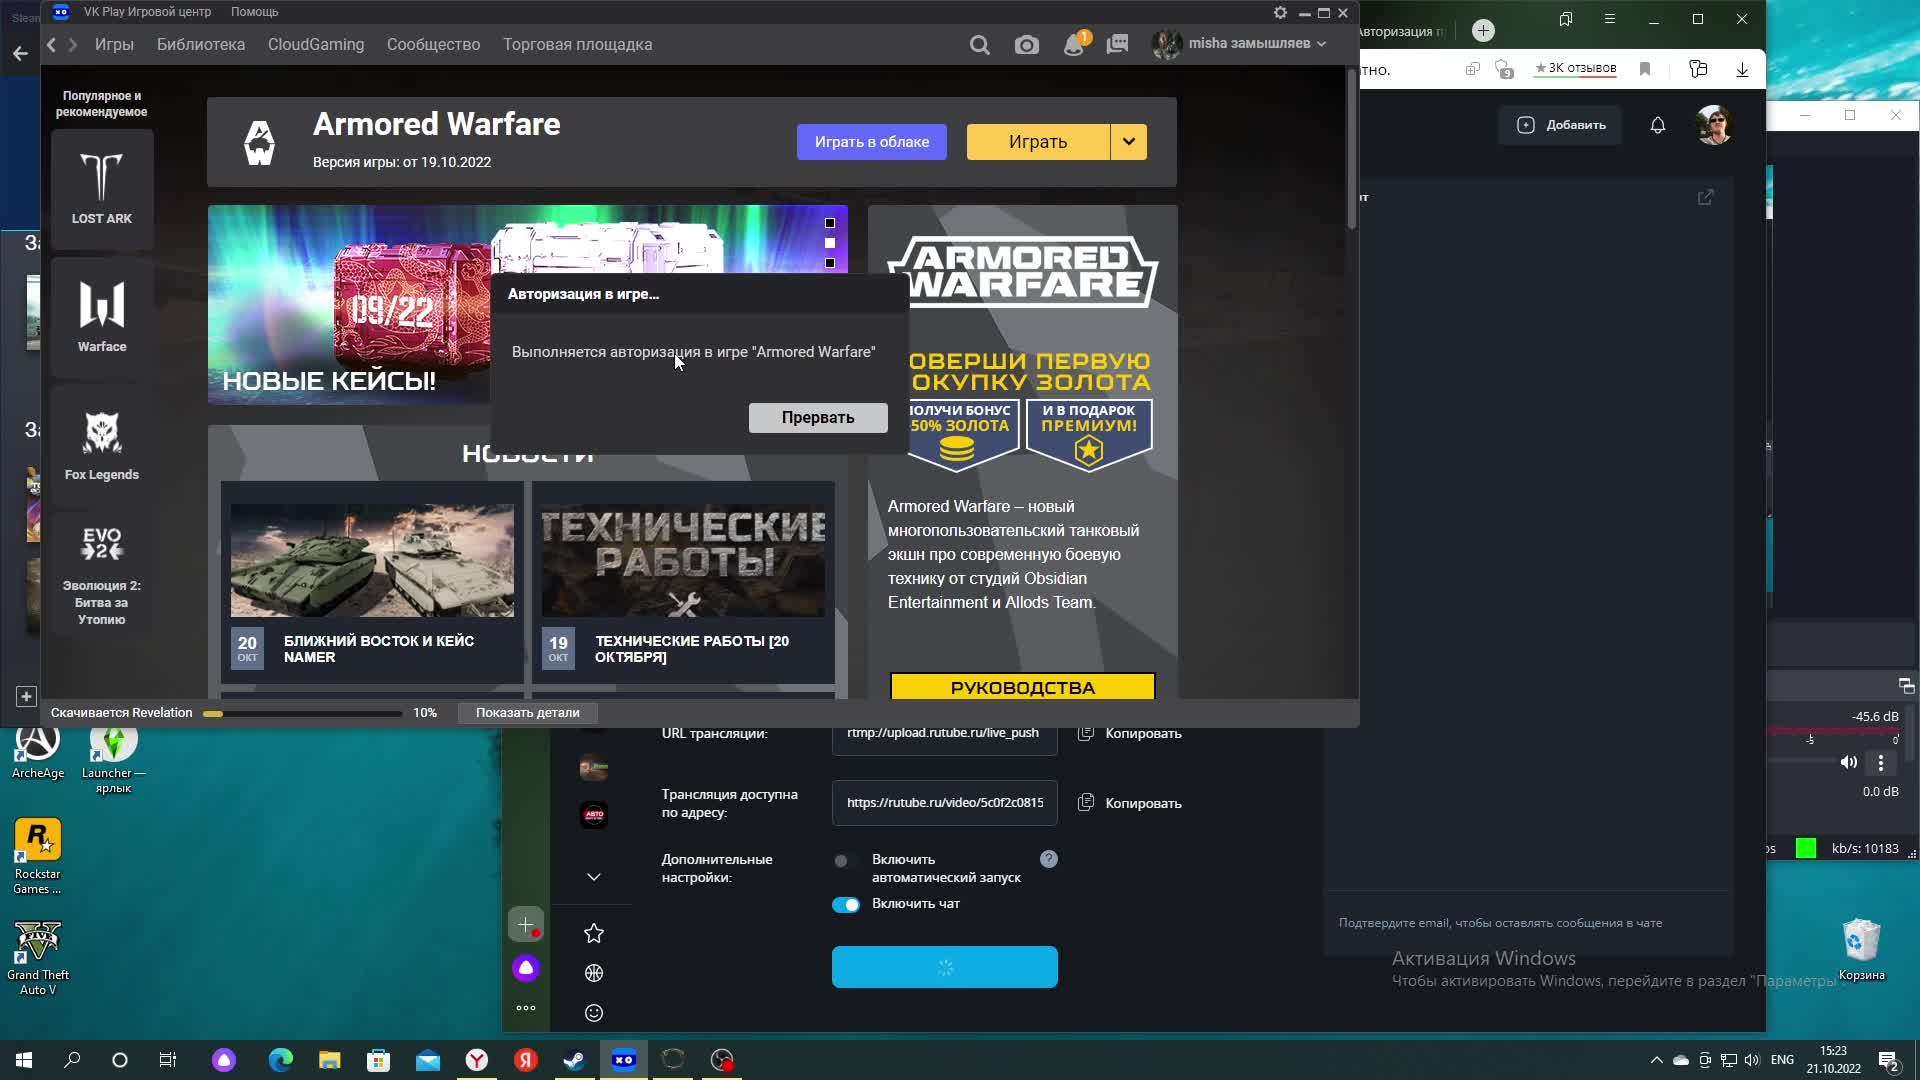Drag the volume slider at -45.6 dB
The width and height of the screenshot is (1920, 1080).
click(1811, 737)
